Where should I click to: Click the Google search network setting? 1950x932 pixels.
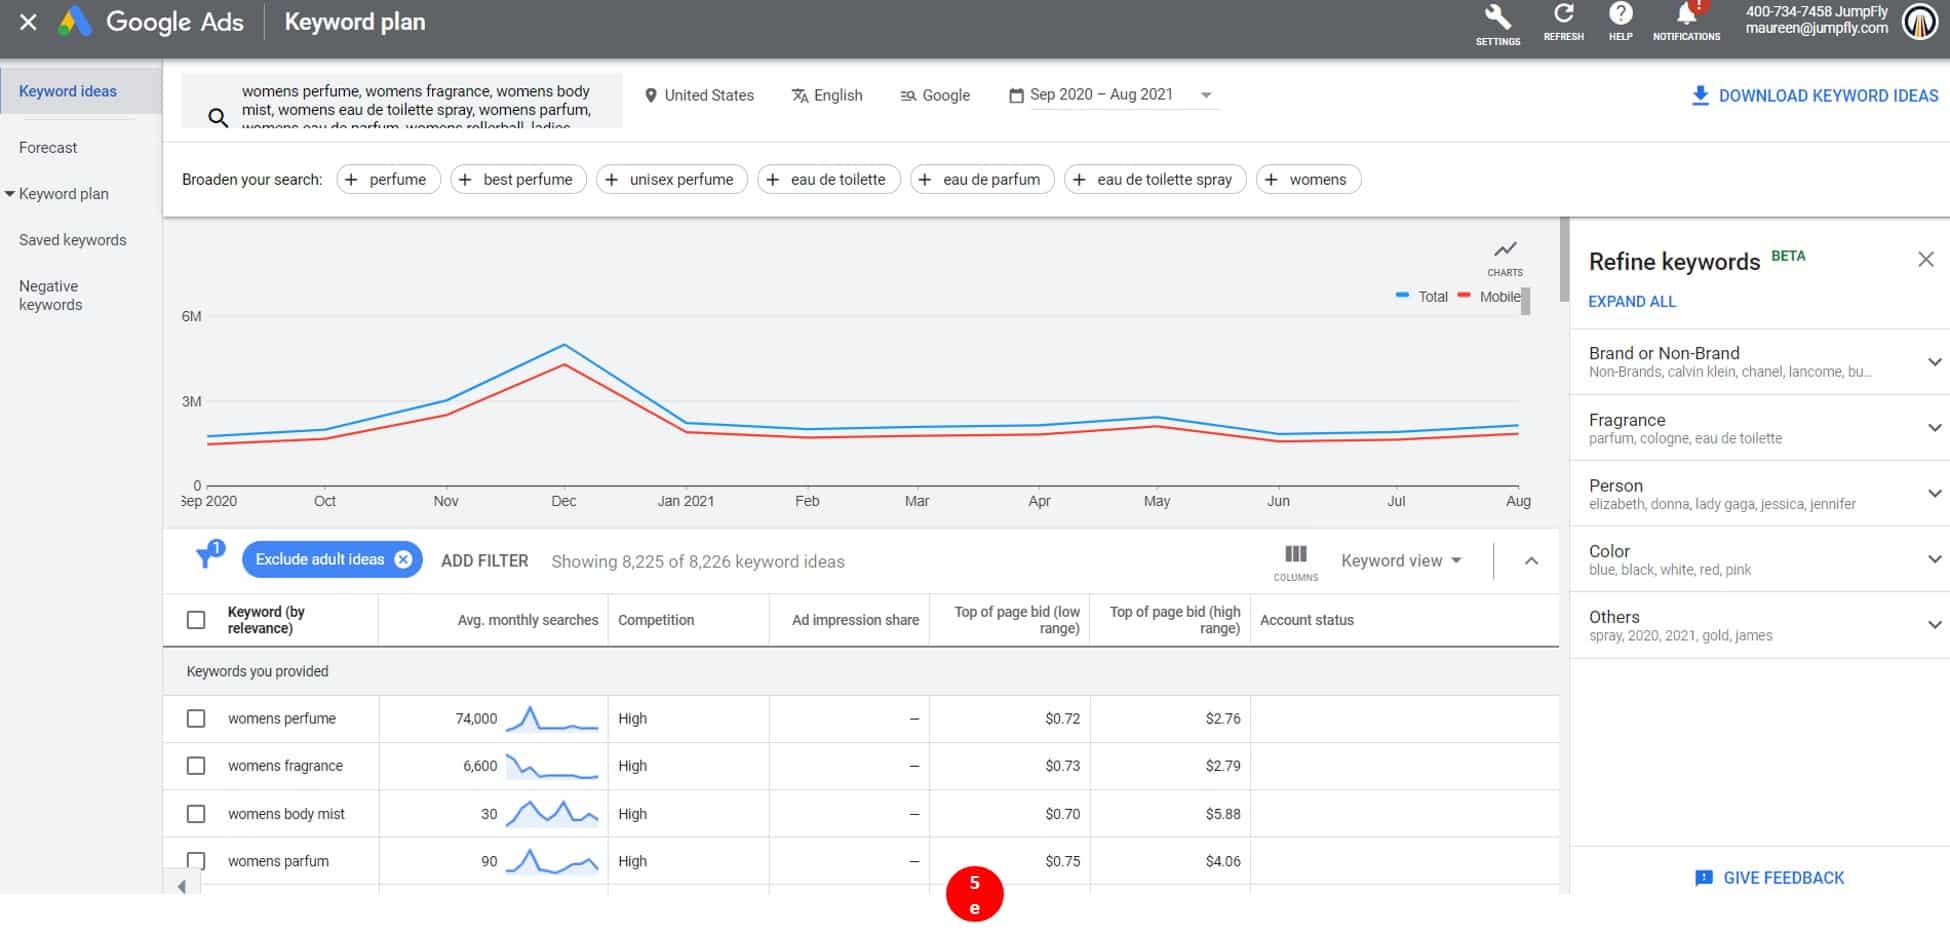934,95
